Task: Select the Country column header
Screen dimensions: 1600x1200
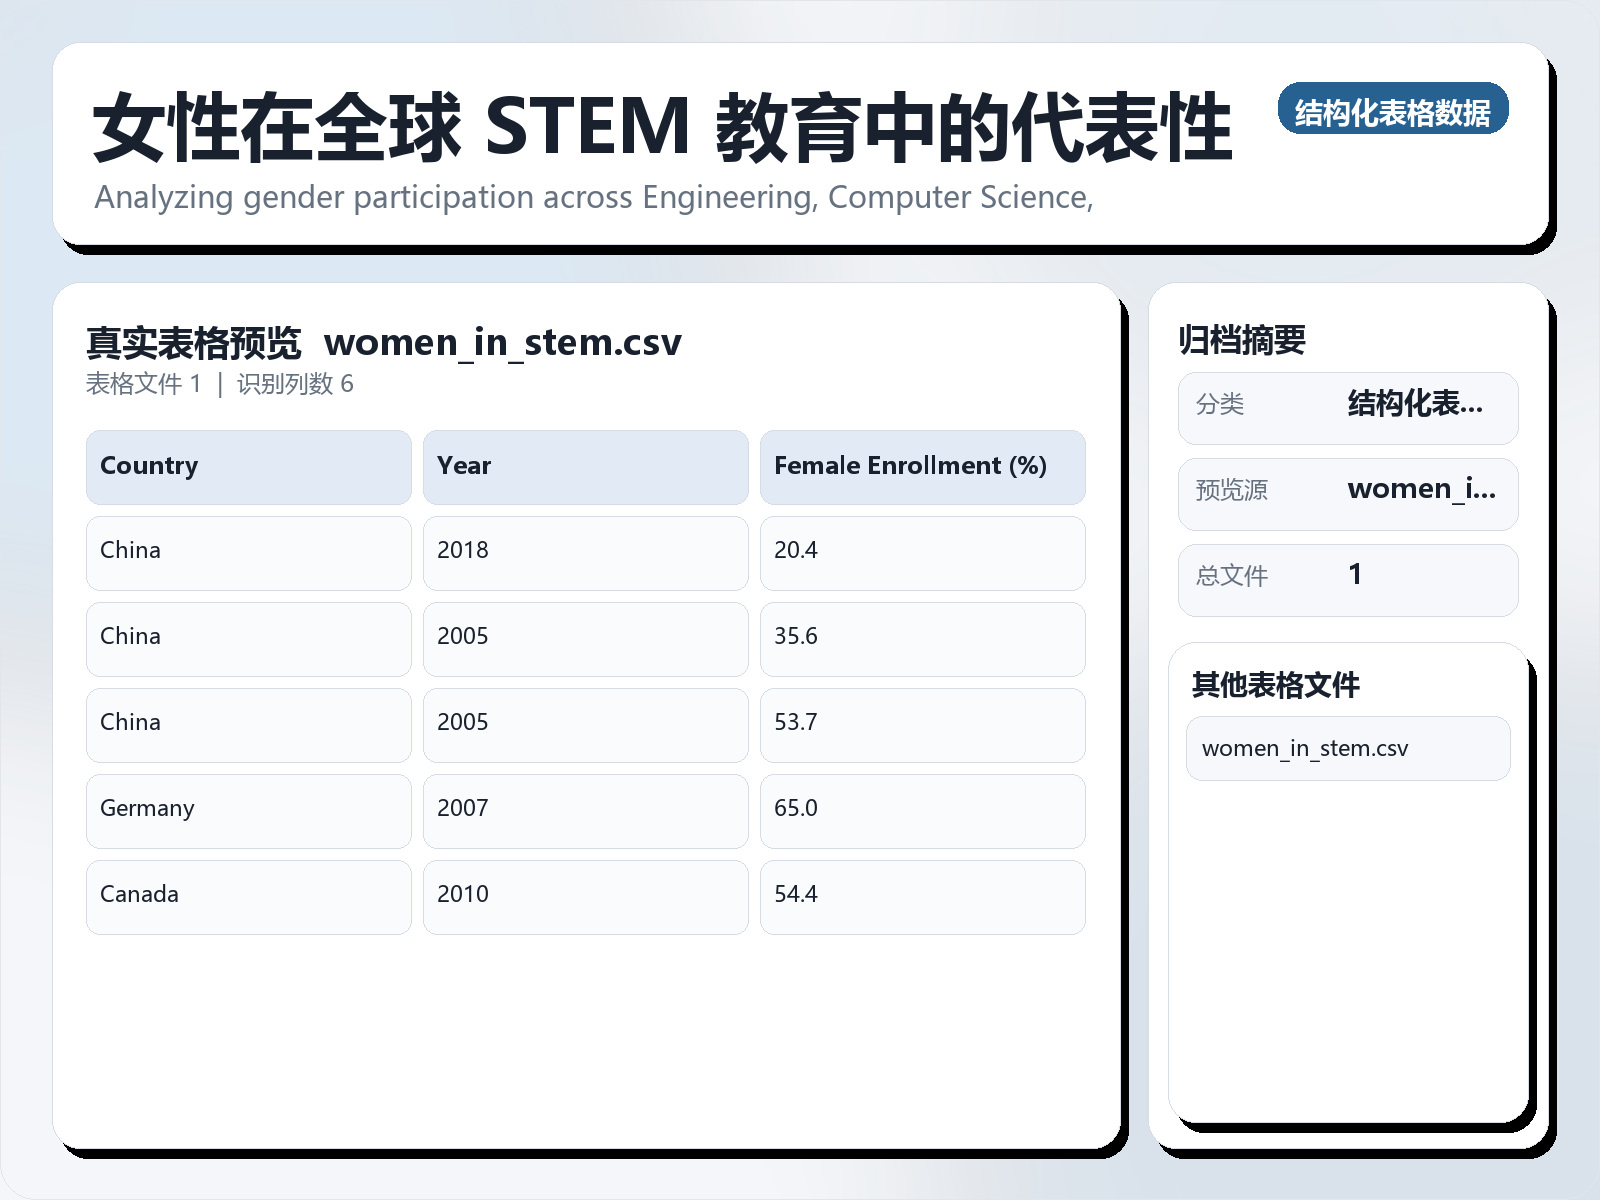Action: [248, 466]
